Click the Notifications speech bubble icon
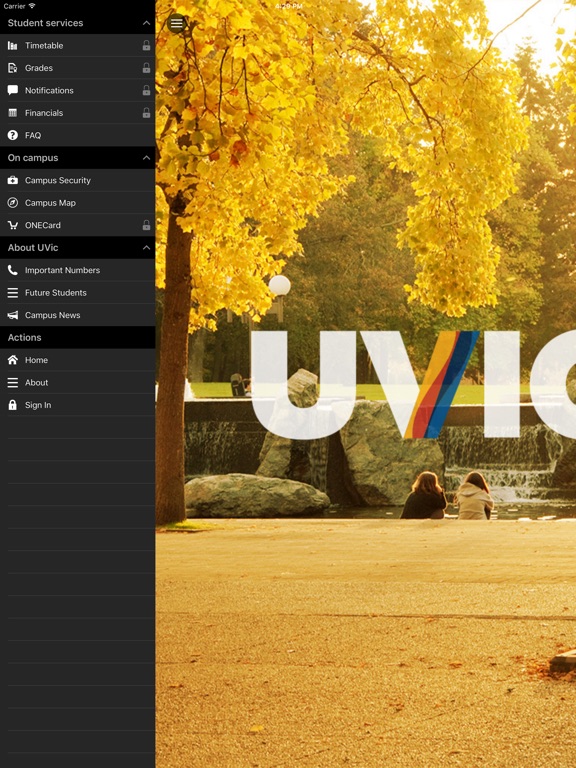This screenshot has width=576, height=768. pos(13,90)
